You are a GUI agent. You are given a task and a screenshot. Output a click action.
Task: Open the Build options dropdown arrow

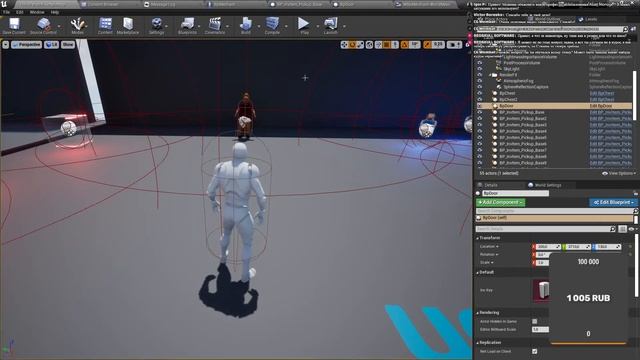point(259,26)
